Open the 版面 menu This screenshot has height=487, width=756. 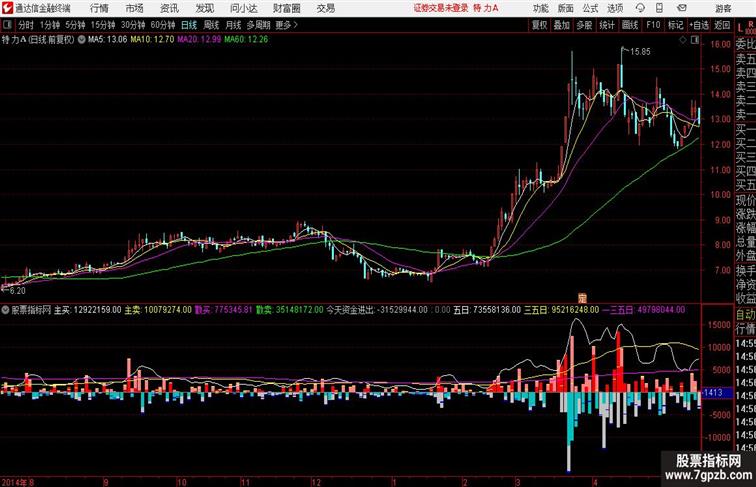click(566, 8)
